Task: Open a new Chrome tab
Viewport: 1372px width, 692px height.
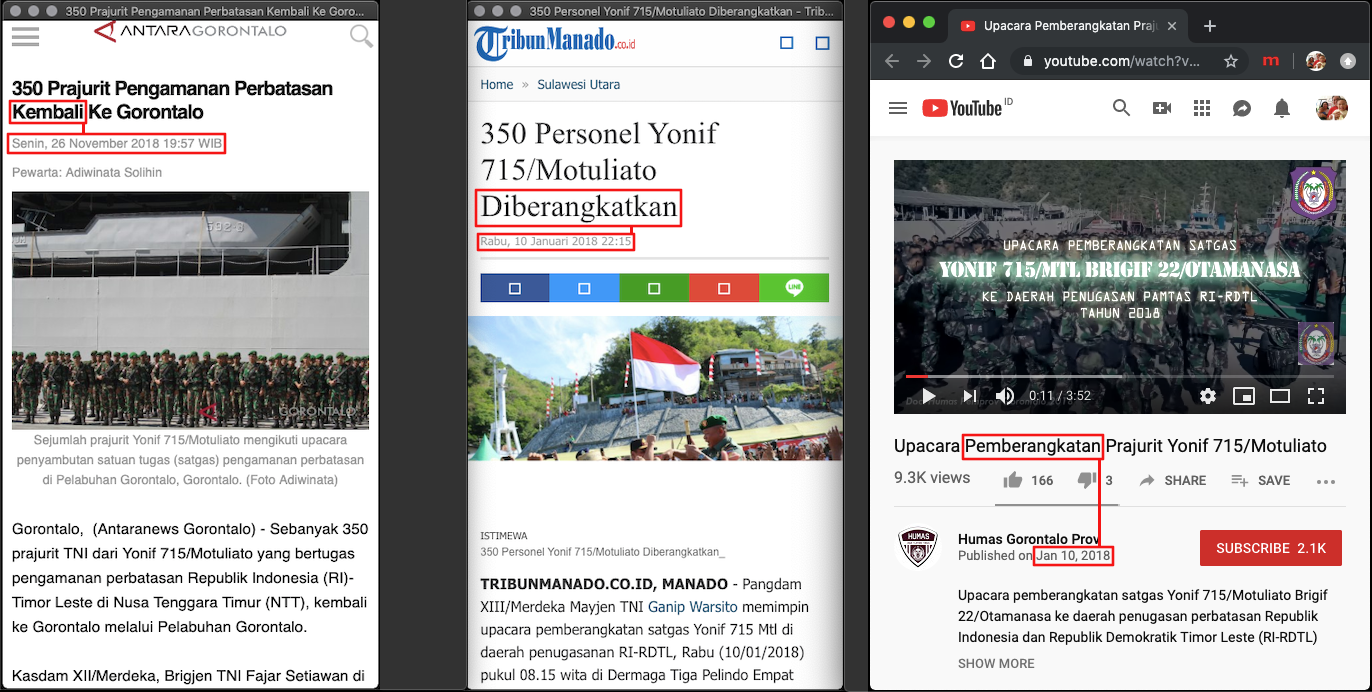Action: tap(1210, 26)
